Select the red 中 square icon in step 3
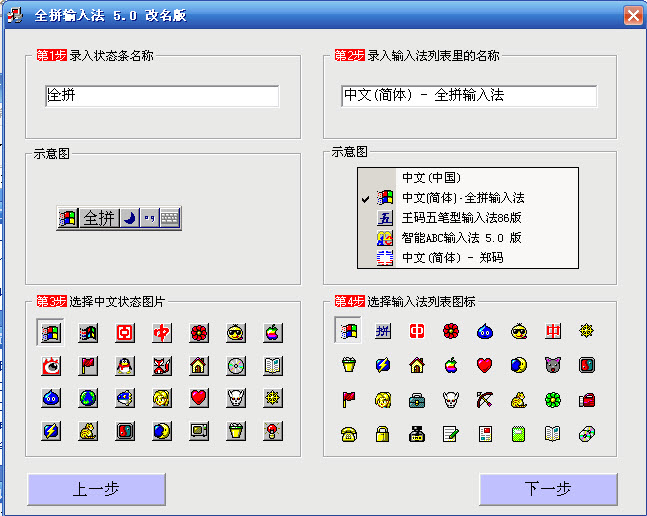 (x=125, y=332)
